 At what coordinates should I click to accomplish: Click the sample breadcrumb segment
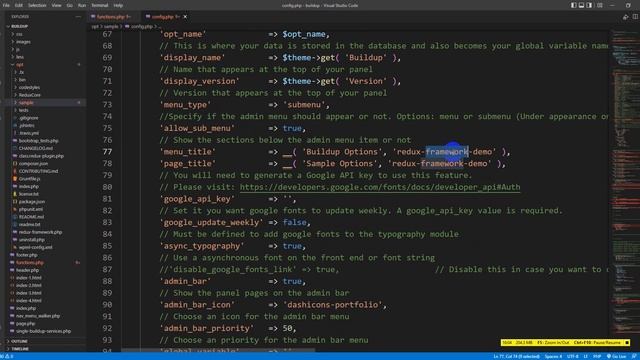(x=111, y=27)
